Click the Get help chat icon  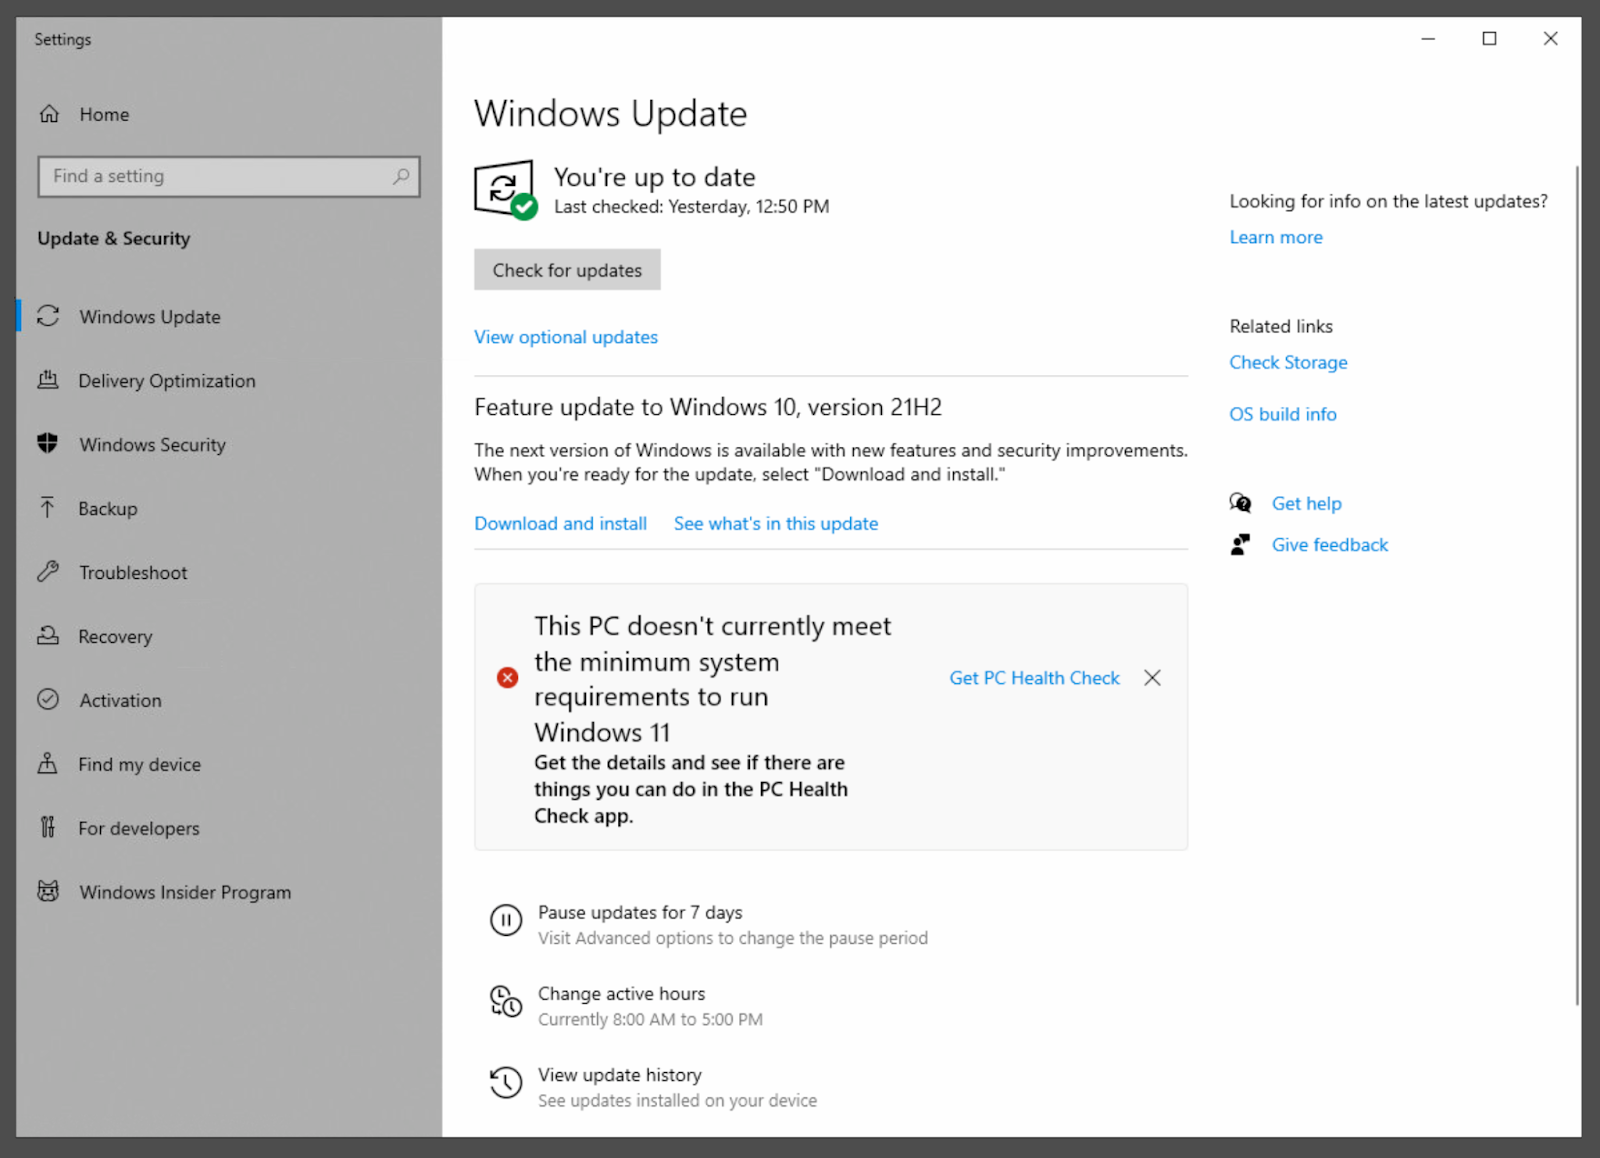pos(1241,503)
